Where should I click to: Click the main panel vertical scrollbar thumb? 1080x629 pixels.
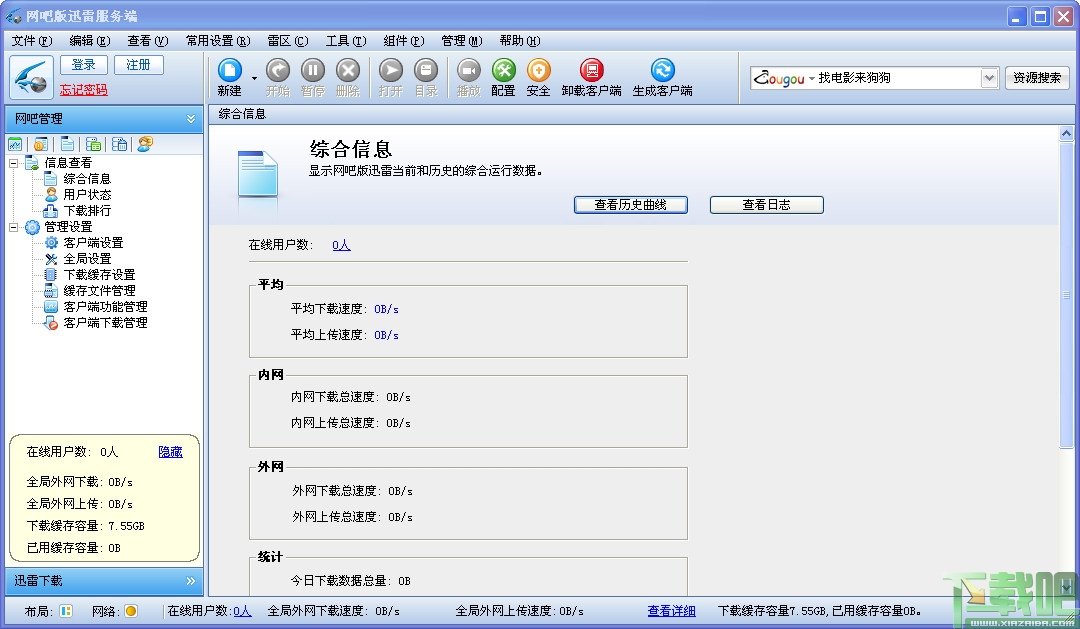click(x=1066, y=294)
